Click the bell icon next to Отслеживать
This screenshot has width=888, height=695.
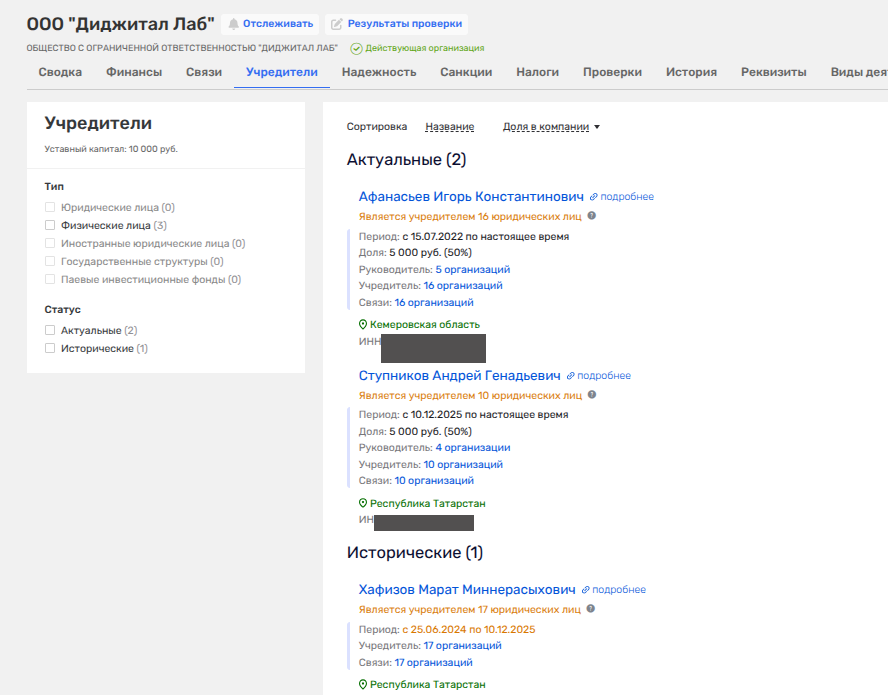tap(233, 24)
